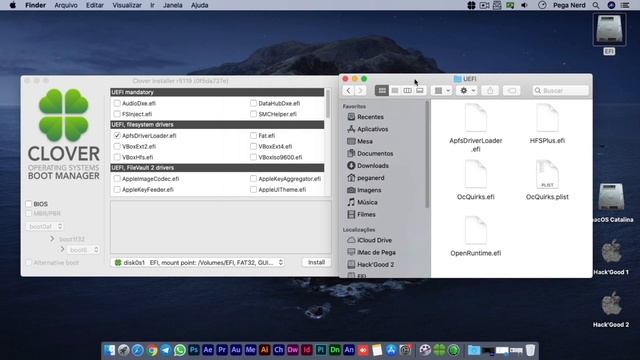Click the Finder sidebar scrollbar

click(x=427, y=155)
